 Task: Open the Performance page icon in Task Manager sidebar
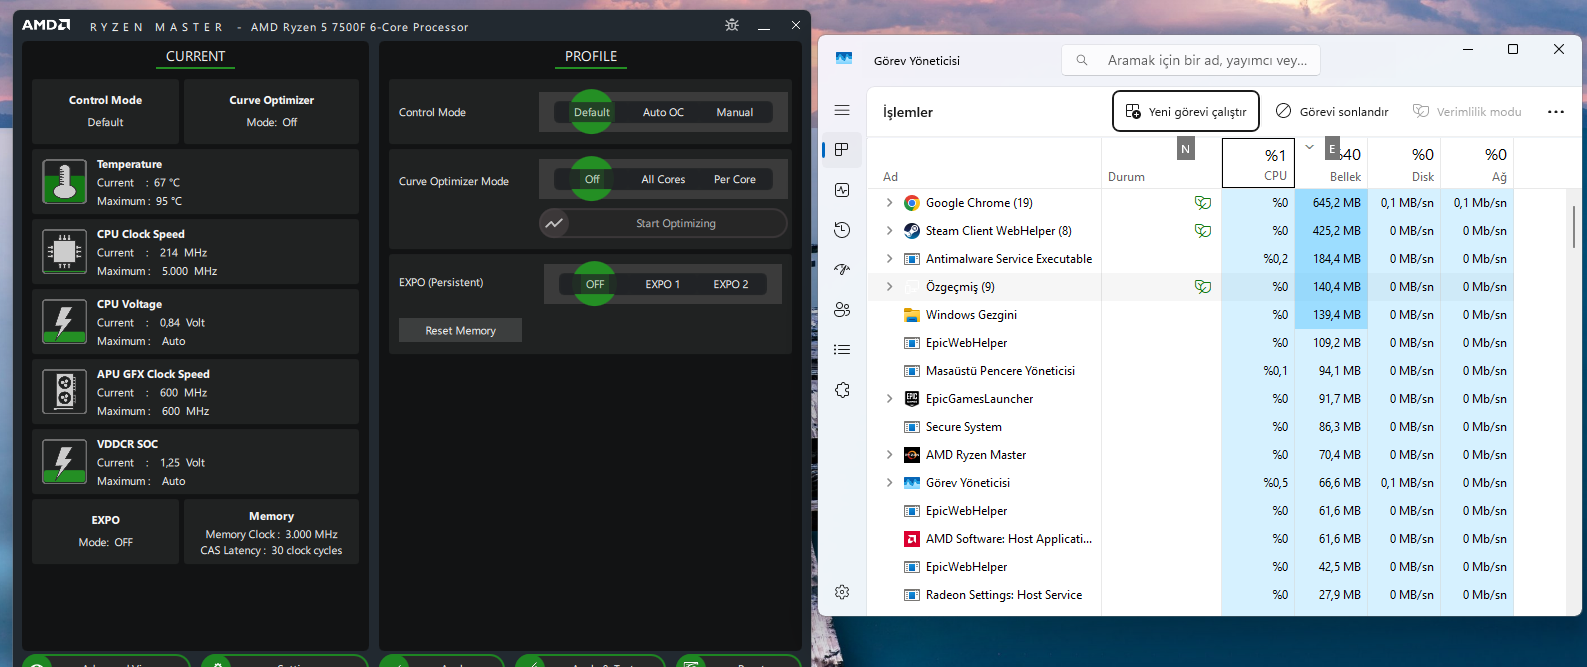[x=842, y=190]
